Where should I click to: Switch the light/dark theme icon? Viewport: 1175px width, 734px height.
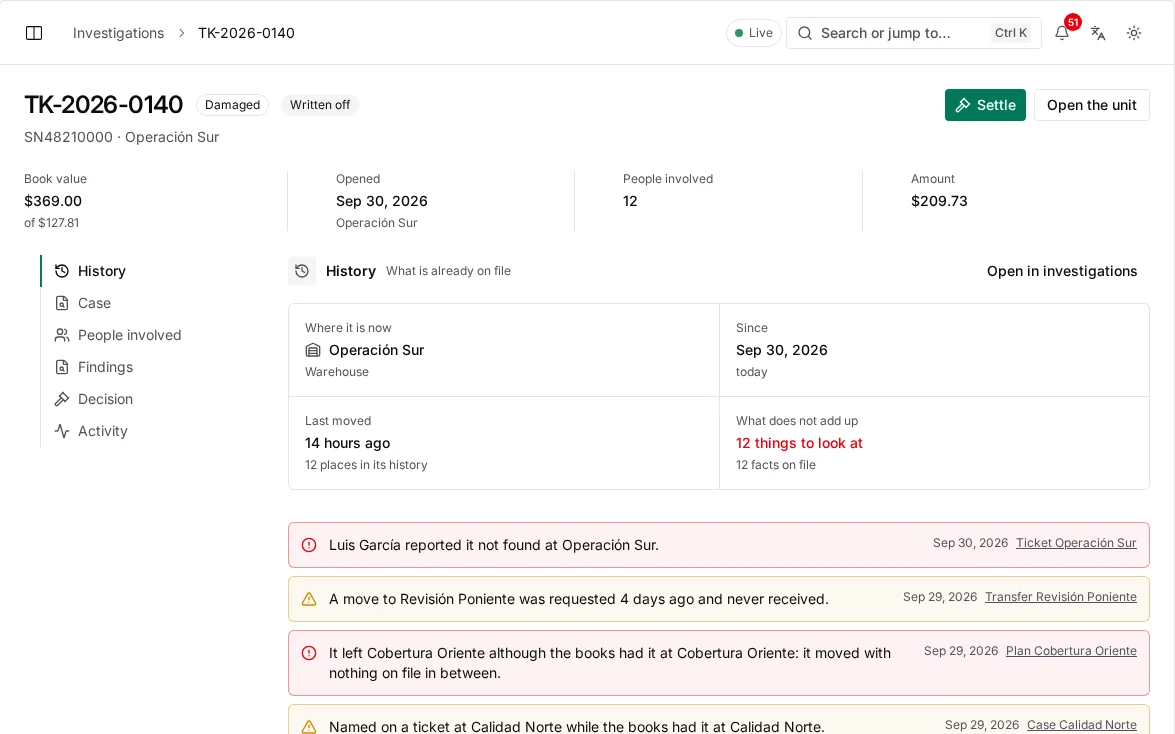(1134, 33)
